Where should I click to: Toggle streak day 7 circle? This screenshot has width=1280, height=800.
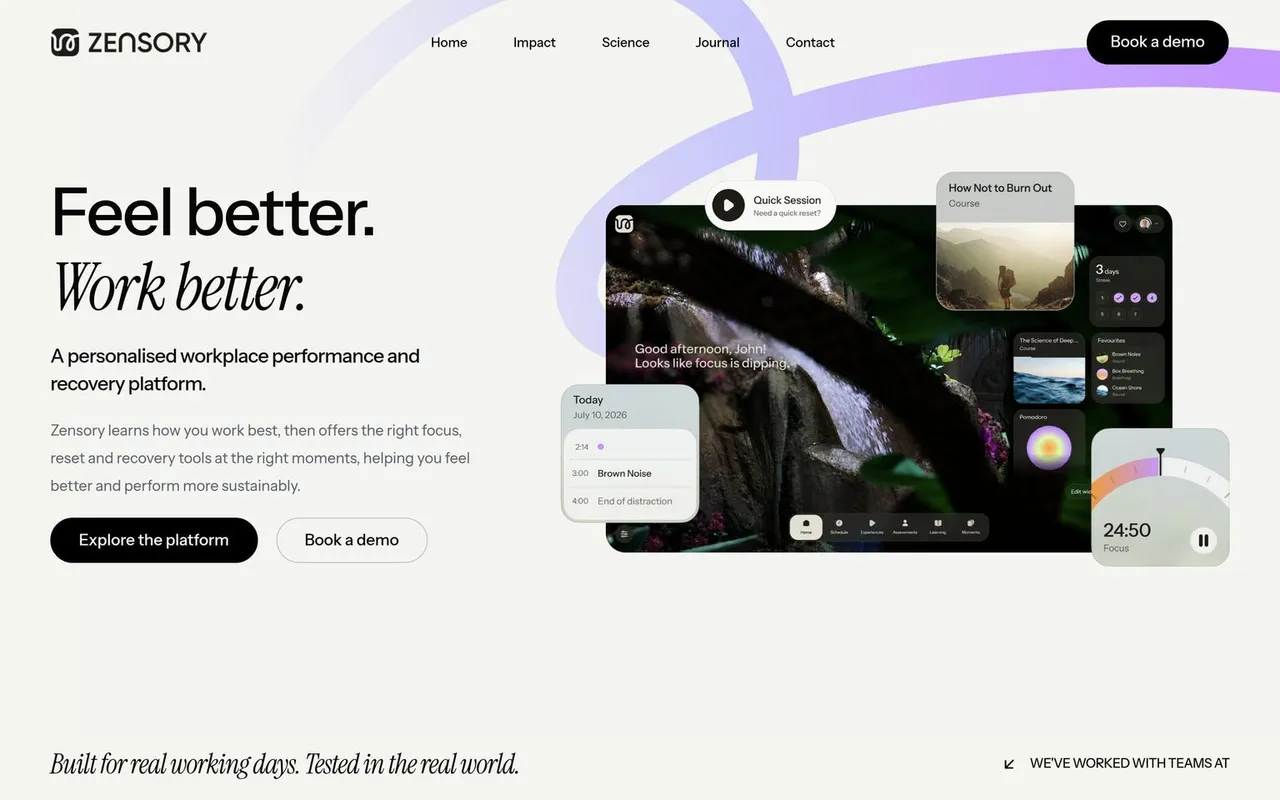[1135, 314]
